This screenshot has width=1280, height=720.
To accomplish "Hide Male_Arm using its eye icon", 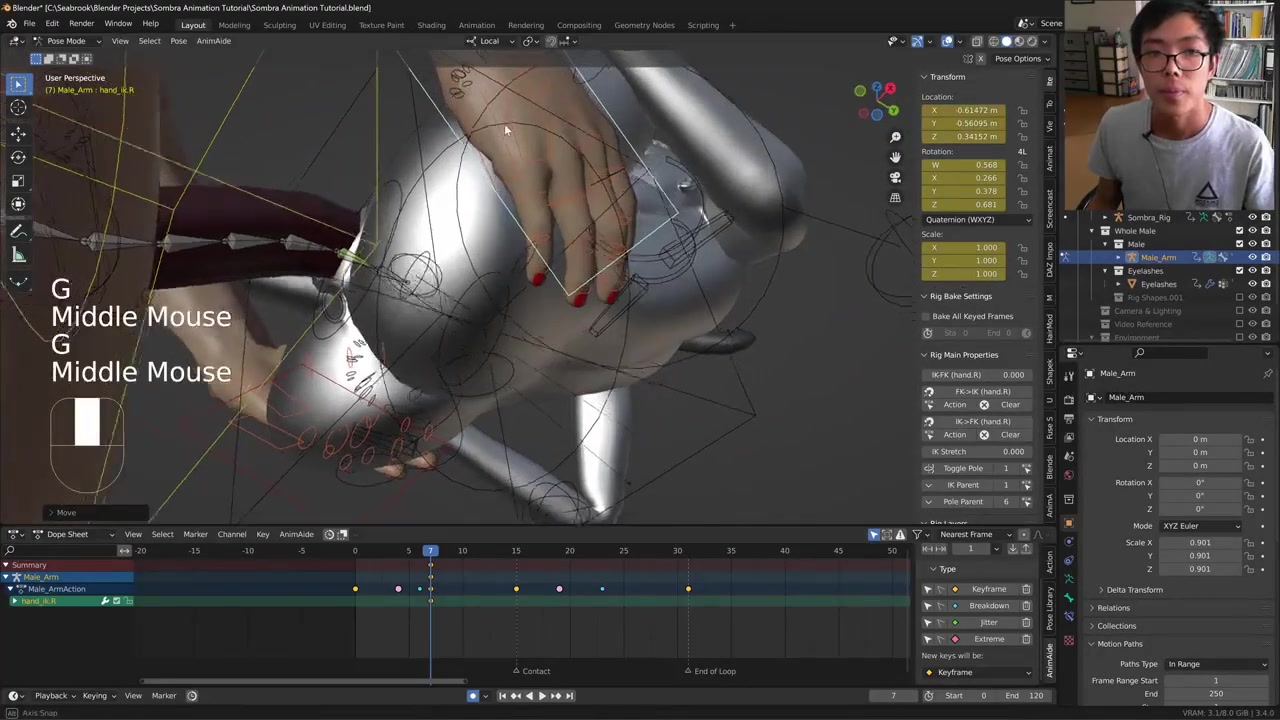I will click(1252, 257).
